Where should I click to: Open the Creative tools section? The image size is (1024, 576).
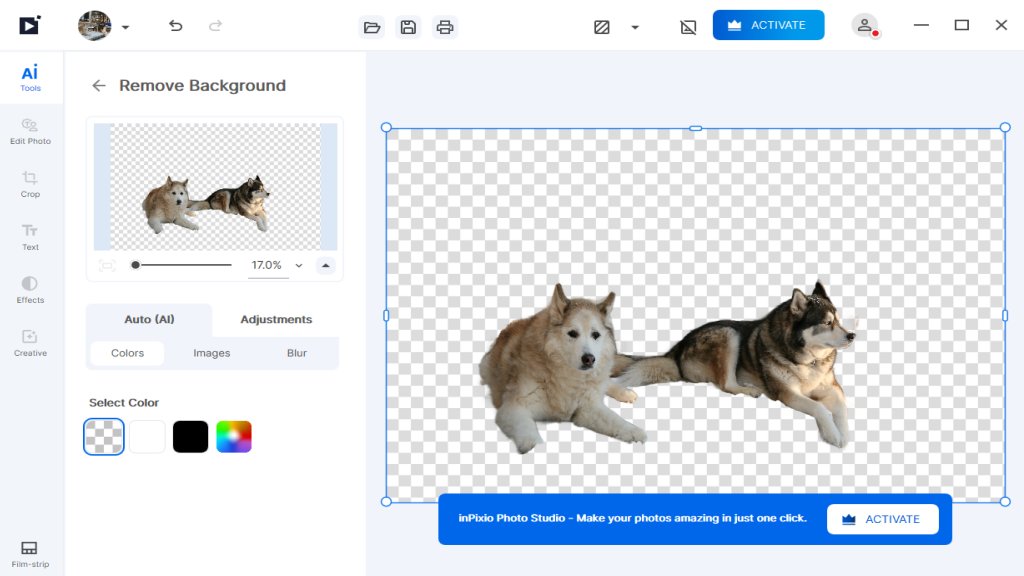[30, 343]
